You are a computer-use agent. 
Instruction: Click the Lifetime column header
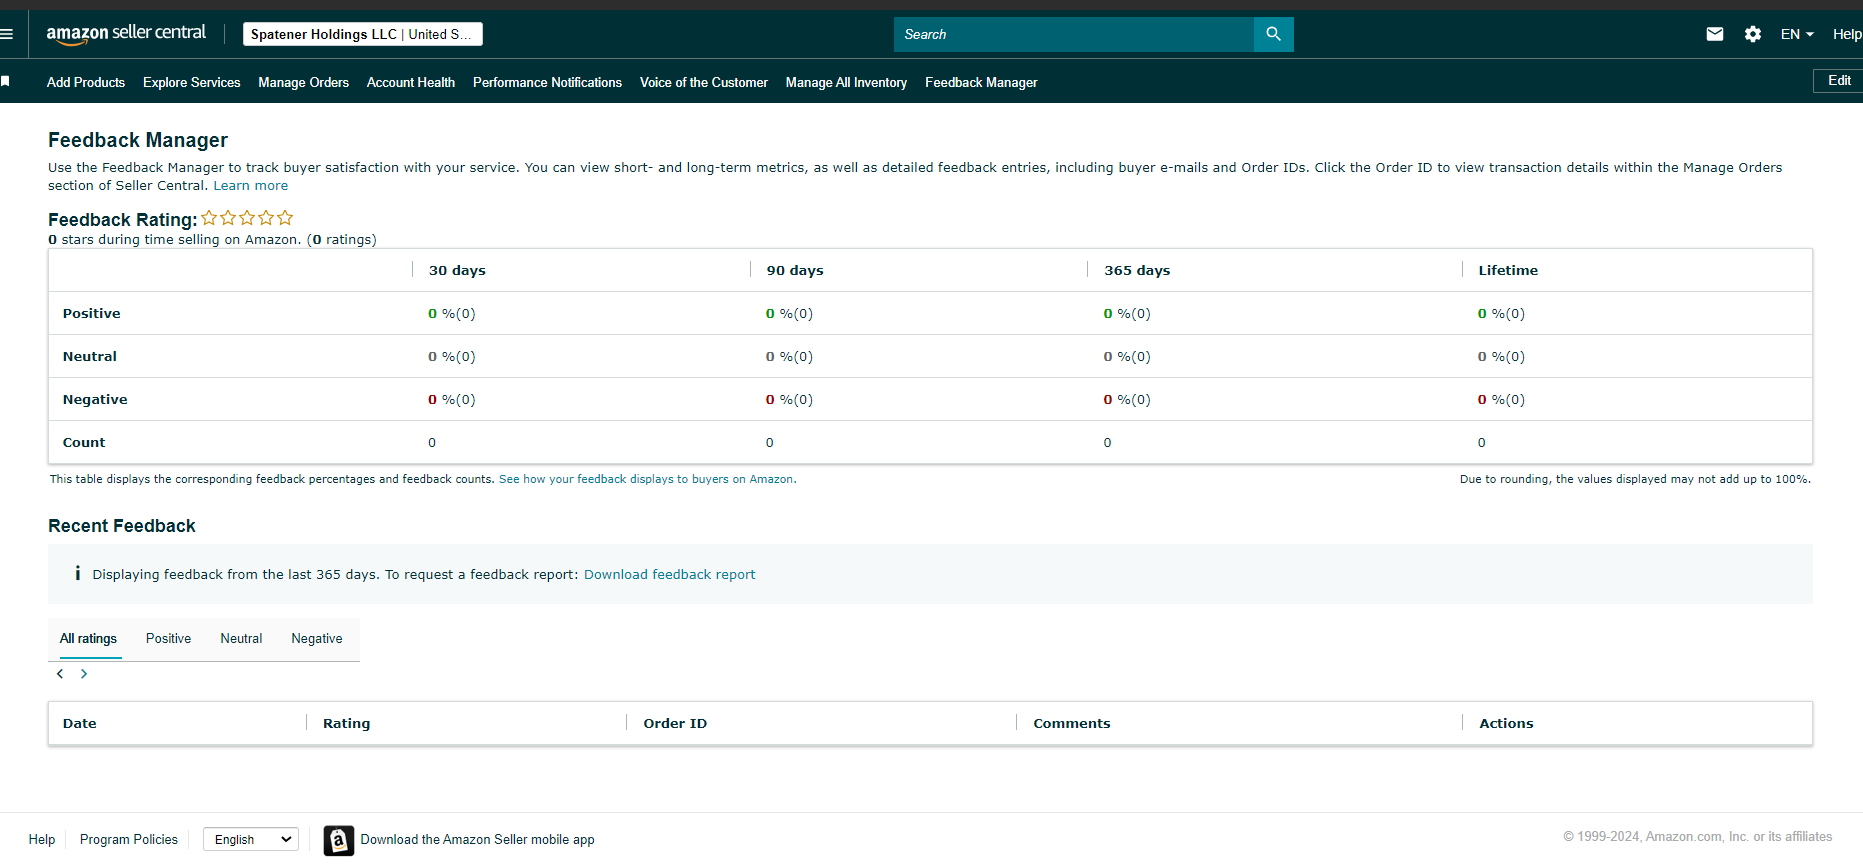click(1508, 270)
